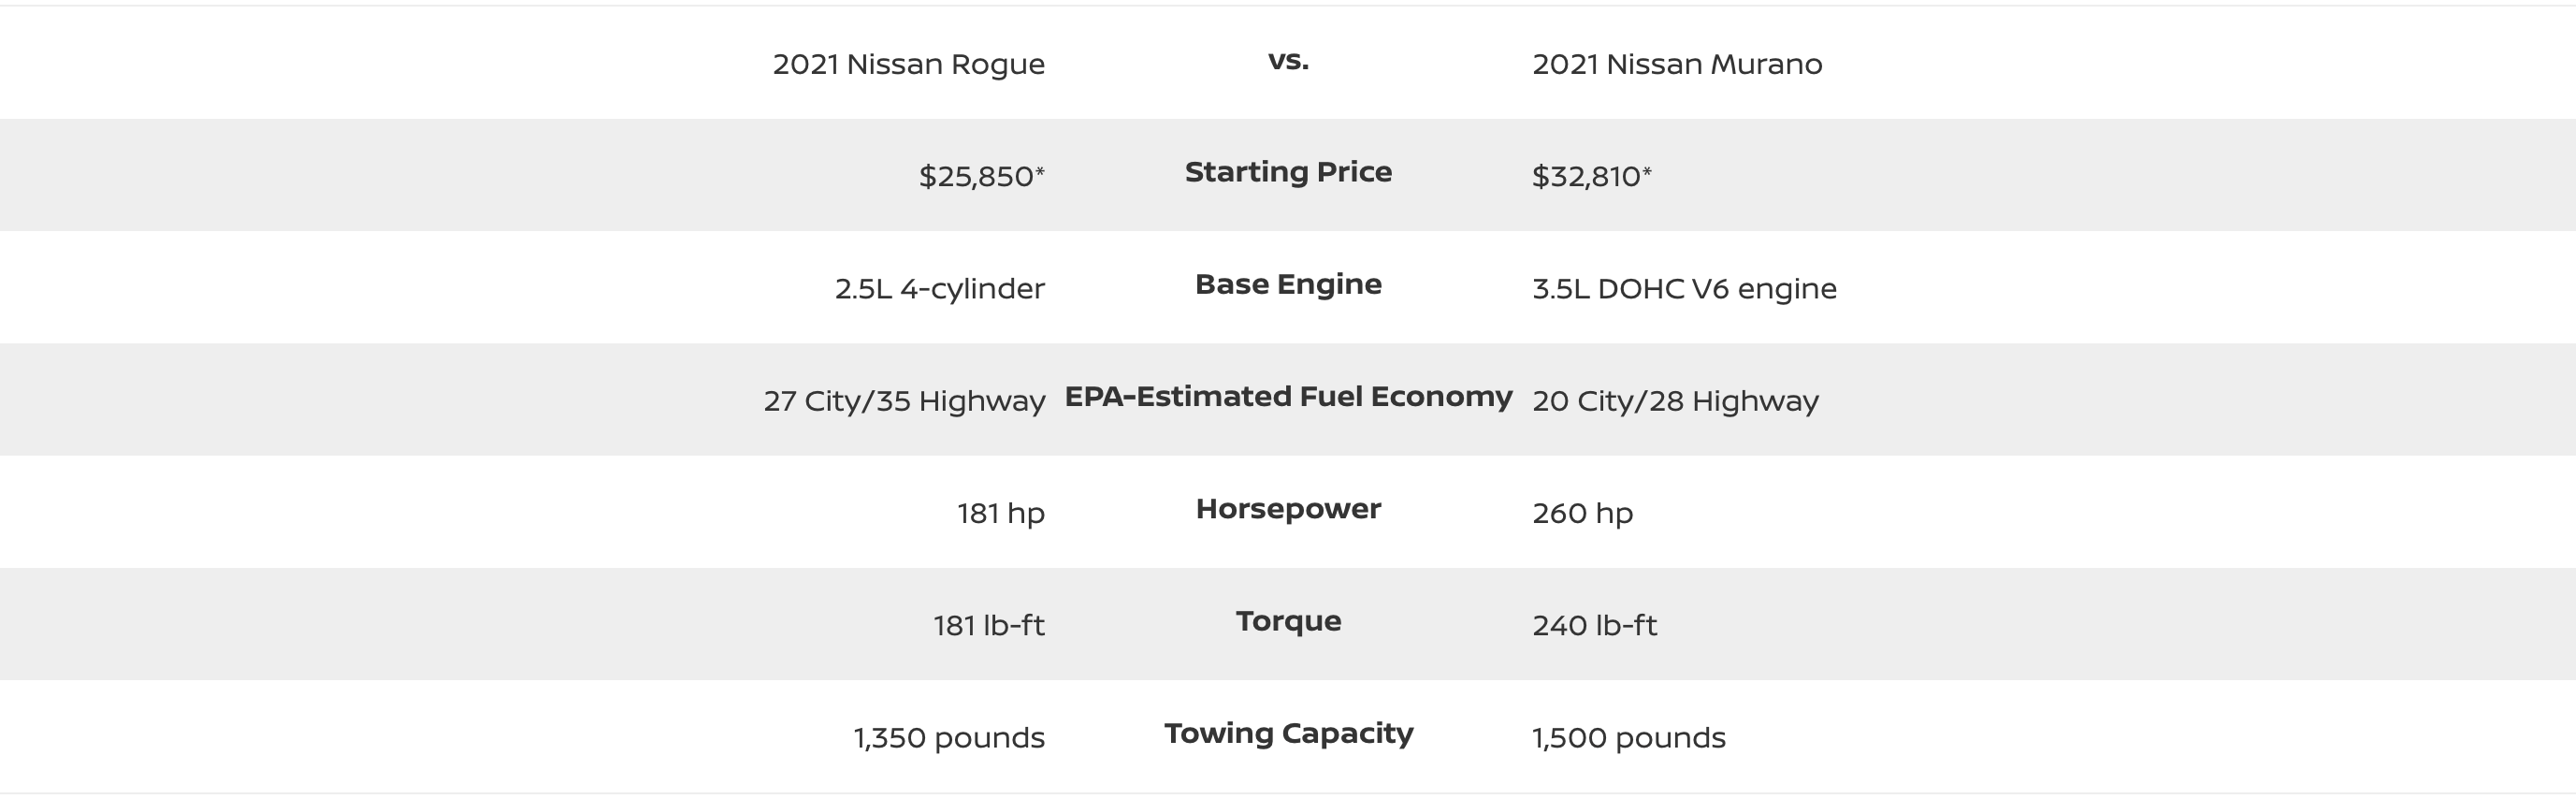This screenshot has height=799, width=2576.
Task: Click the 3.5L DOHC V6 engine text
Action: point(1684,289)
